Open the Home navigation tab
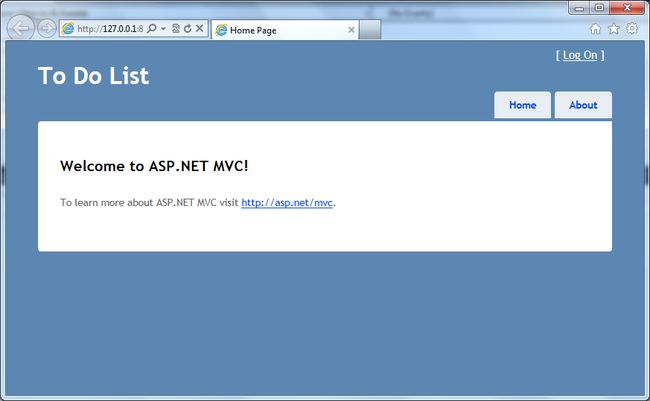The image size is (650, 401). pyautogui.click(x=522, y=105)
